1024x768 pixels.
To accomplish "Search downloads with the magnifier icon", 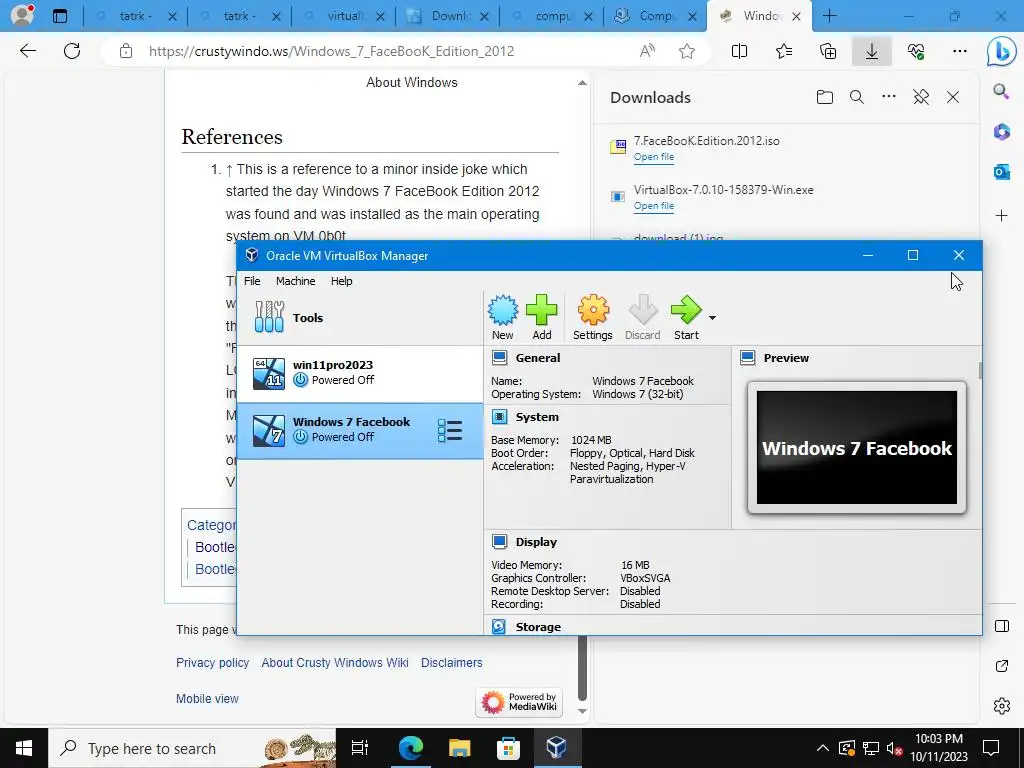I will click(857, 97).
